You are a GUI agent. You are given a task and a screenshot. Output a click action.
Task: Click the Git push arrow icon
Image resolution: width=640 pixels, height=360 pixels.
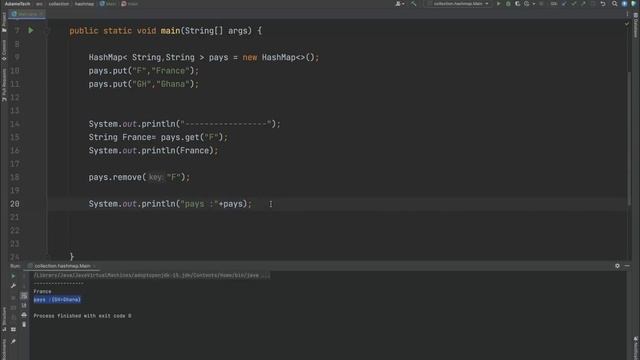(583, 4)
